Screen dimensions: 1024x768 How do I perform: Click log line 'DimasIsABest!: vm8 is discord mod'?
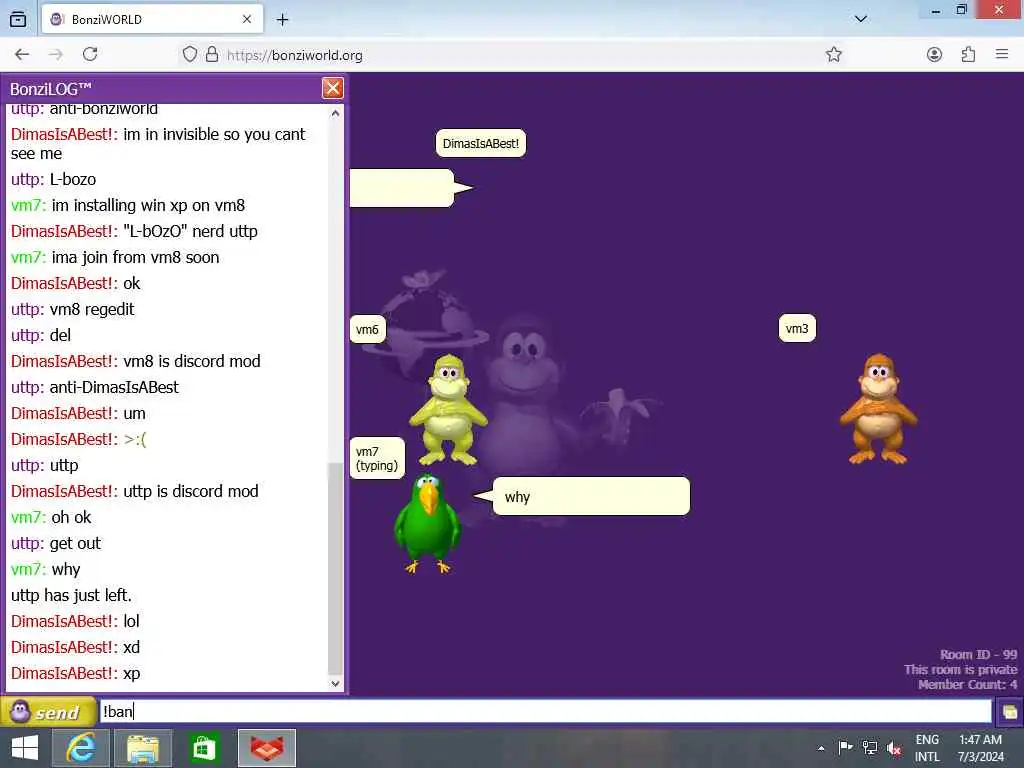coord(136,361)
